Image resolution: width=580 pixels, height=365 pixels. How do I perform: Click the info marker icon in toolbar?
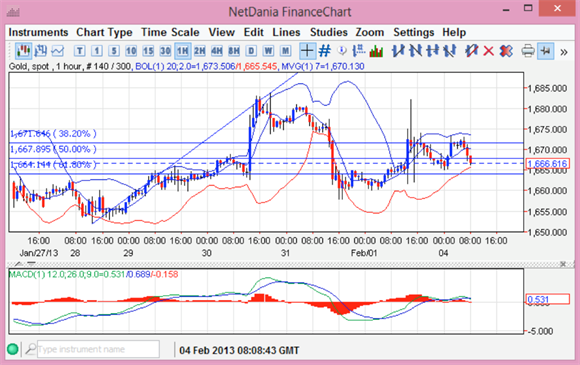[342, 51]
